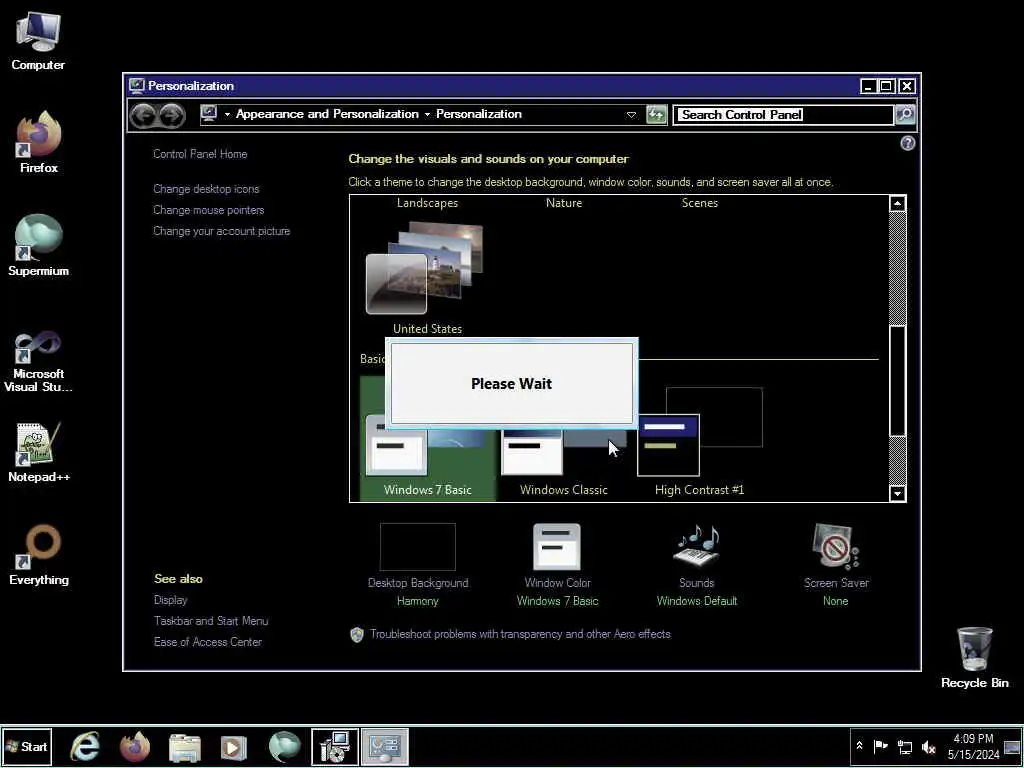This screenshot has height=768, width=1024.
Task: Open Desktop Background Harmony settings
Action: (x=417, y=565)
